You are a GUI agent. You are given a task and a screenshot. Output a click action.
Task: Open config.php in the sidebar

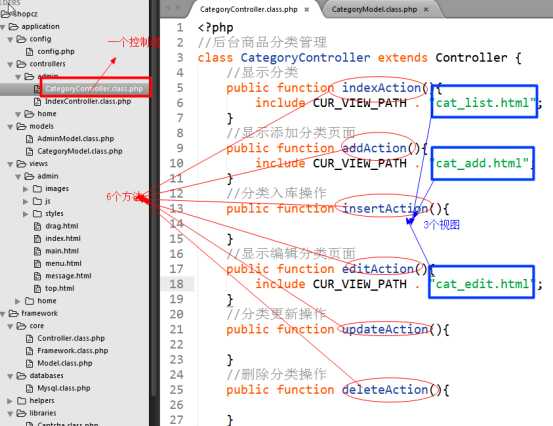coord(56,51)
